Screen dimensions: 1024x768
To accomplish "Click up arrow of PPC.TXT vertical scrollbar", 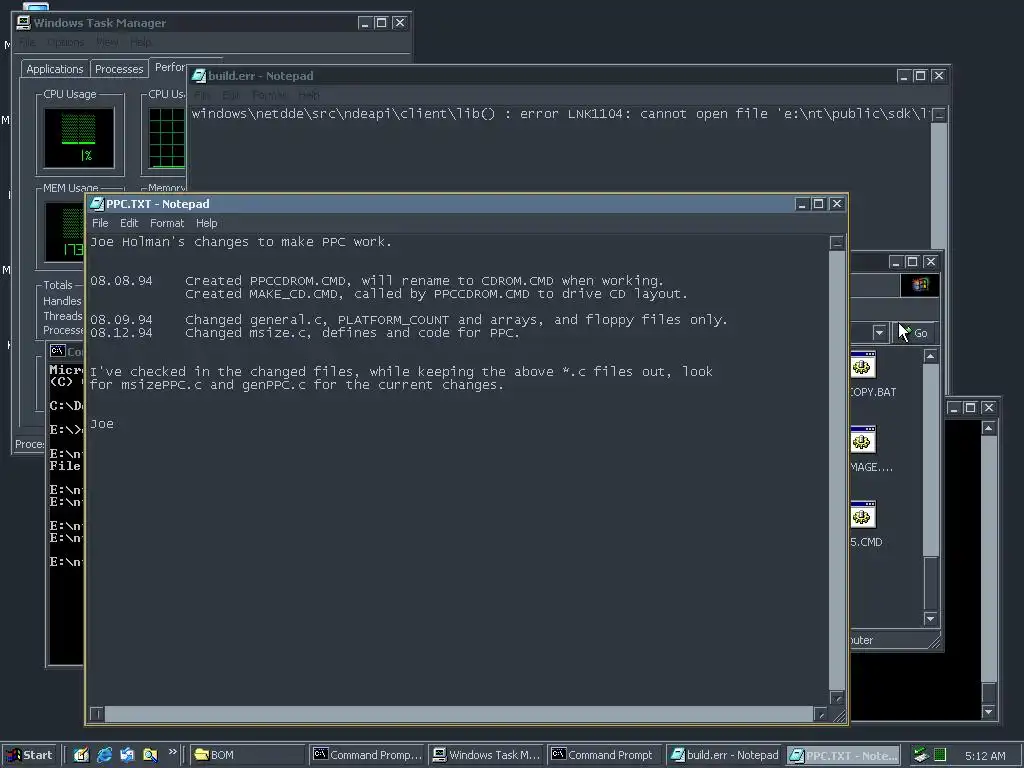I will click(837, 243).
